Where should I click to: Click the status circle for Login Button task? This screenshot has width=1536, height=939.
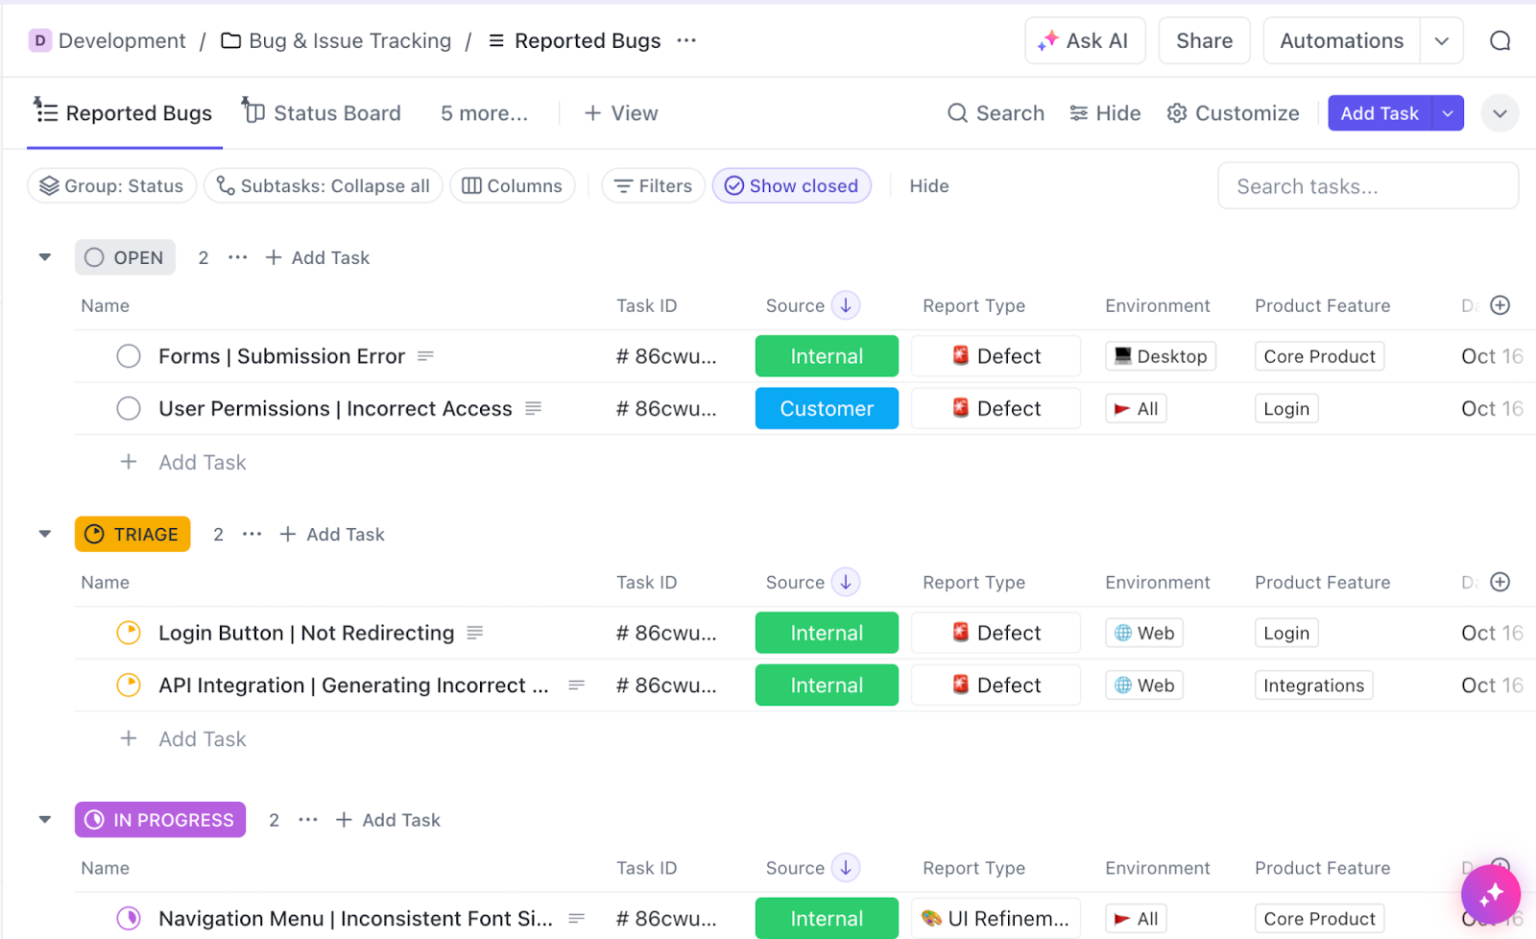tap(129, 632)
